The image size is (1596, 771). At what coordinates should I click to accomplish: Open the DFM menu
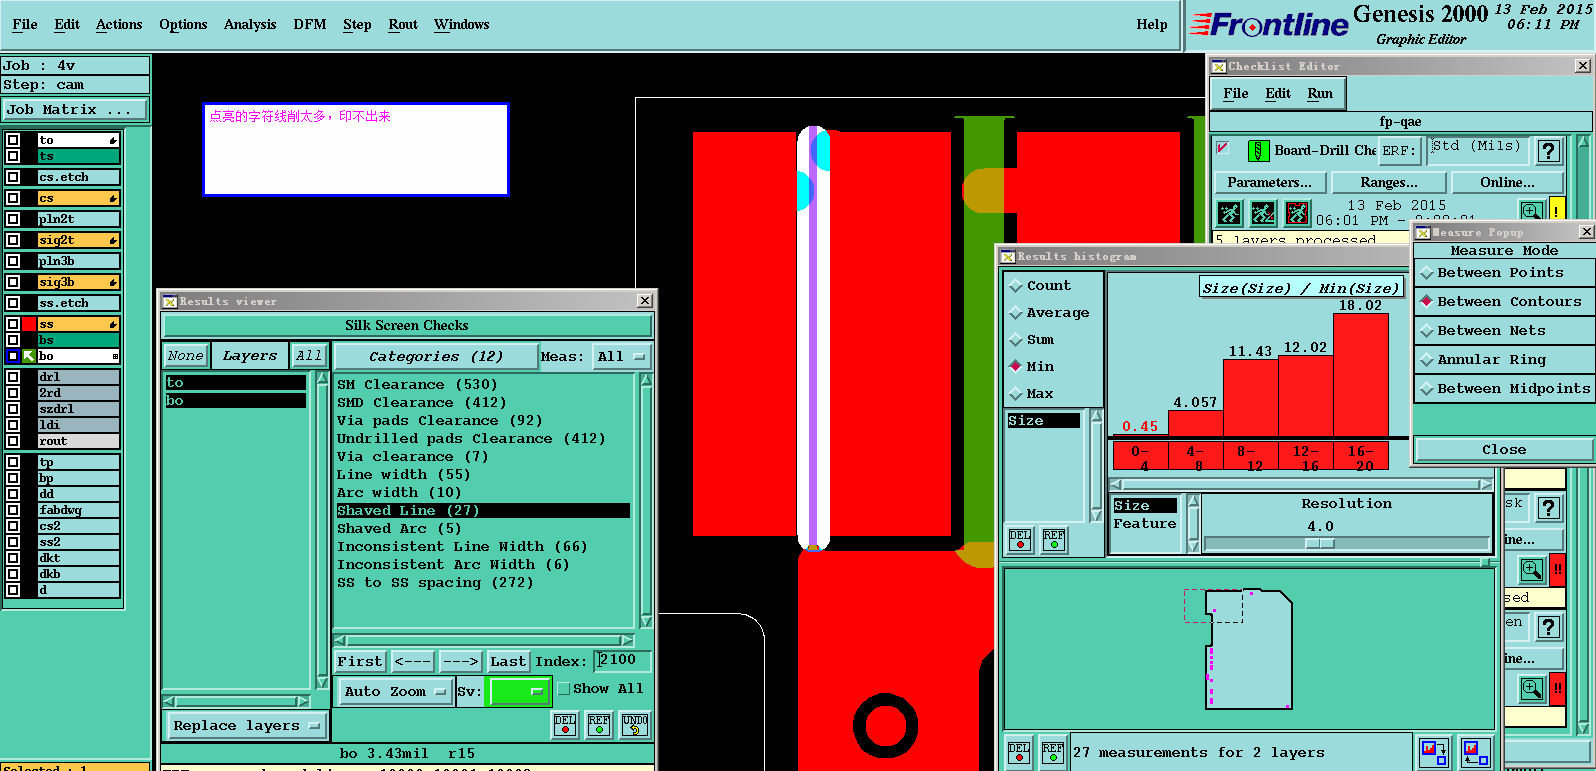pos(310,24)
